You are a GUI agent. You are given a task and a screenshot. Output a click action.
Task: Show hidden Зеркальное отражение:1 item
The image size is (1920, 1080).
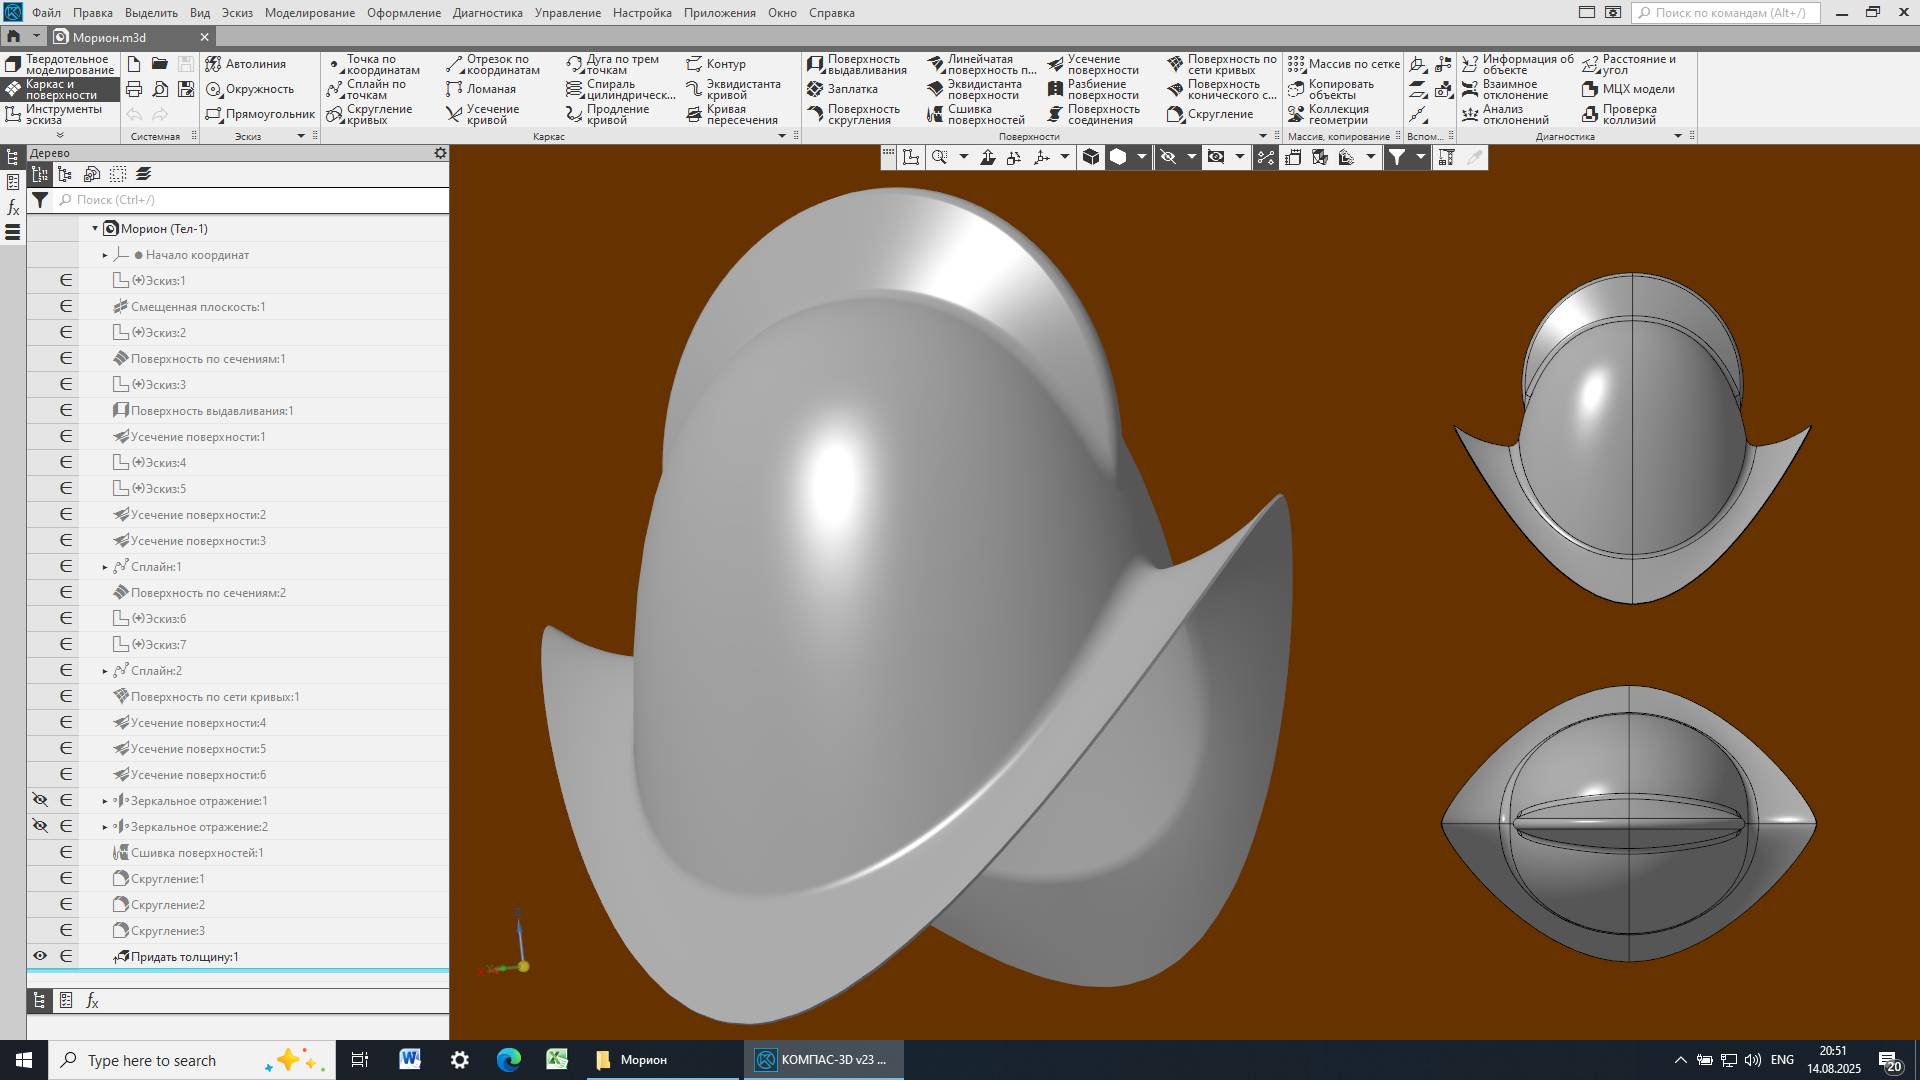pos(40,800)
